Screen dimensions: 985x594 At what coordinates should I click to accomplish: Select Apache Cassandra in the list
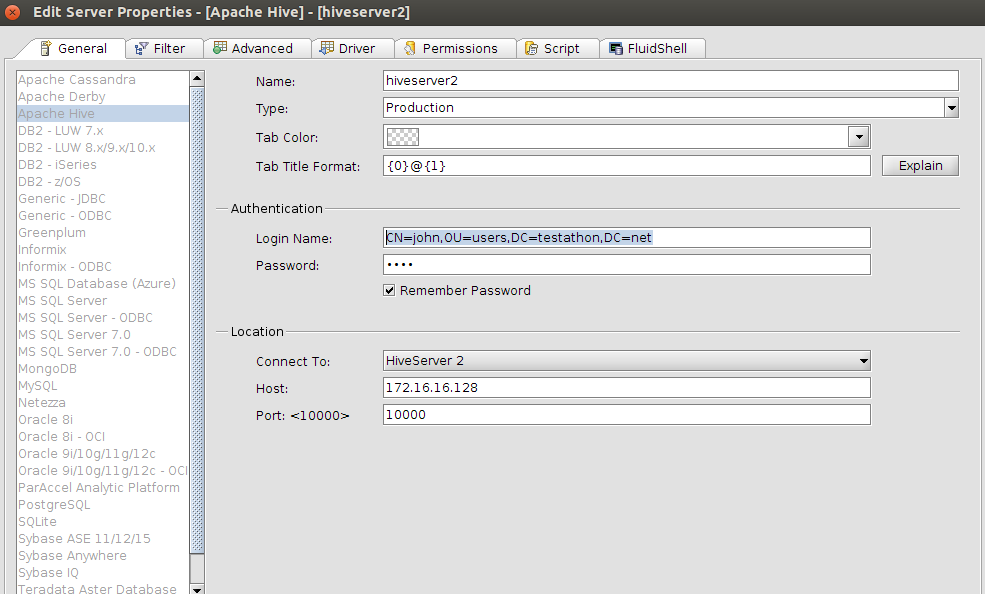(102, 80)
